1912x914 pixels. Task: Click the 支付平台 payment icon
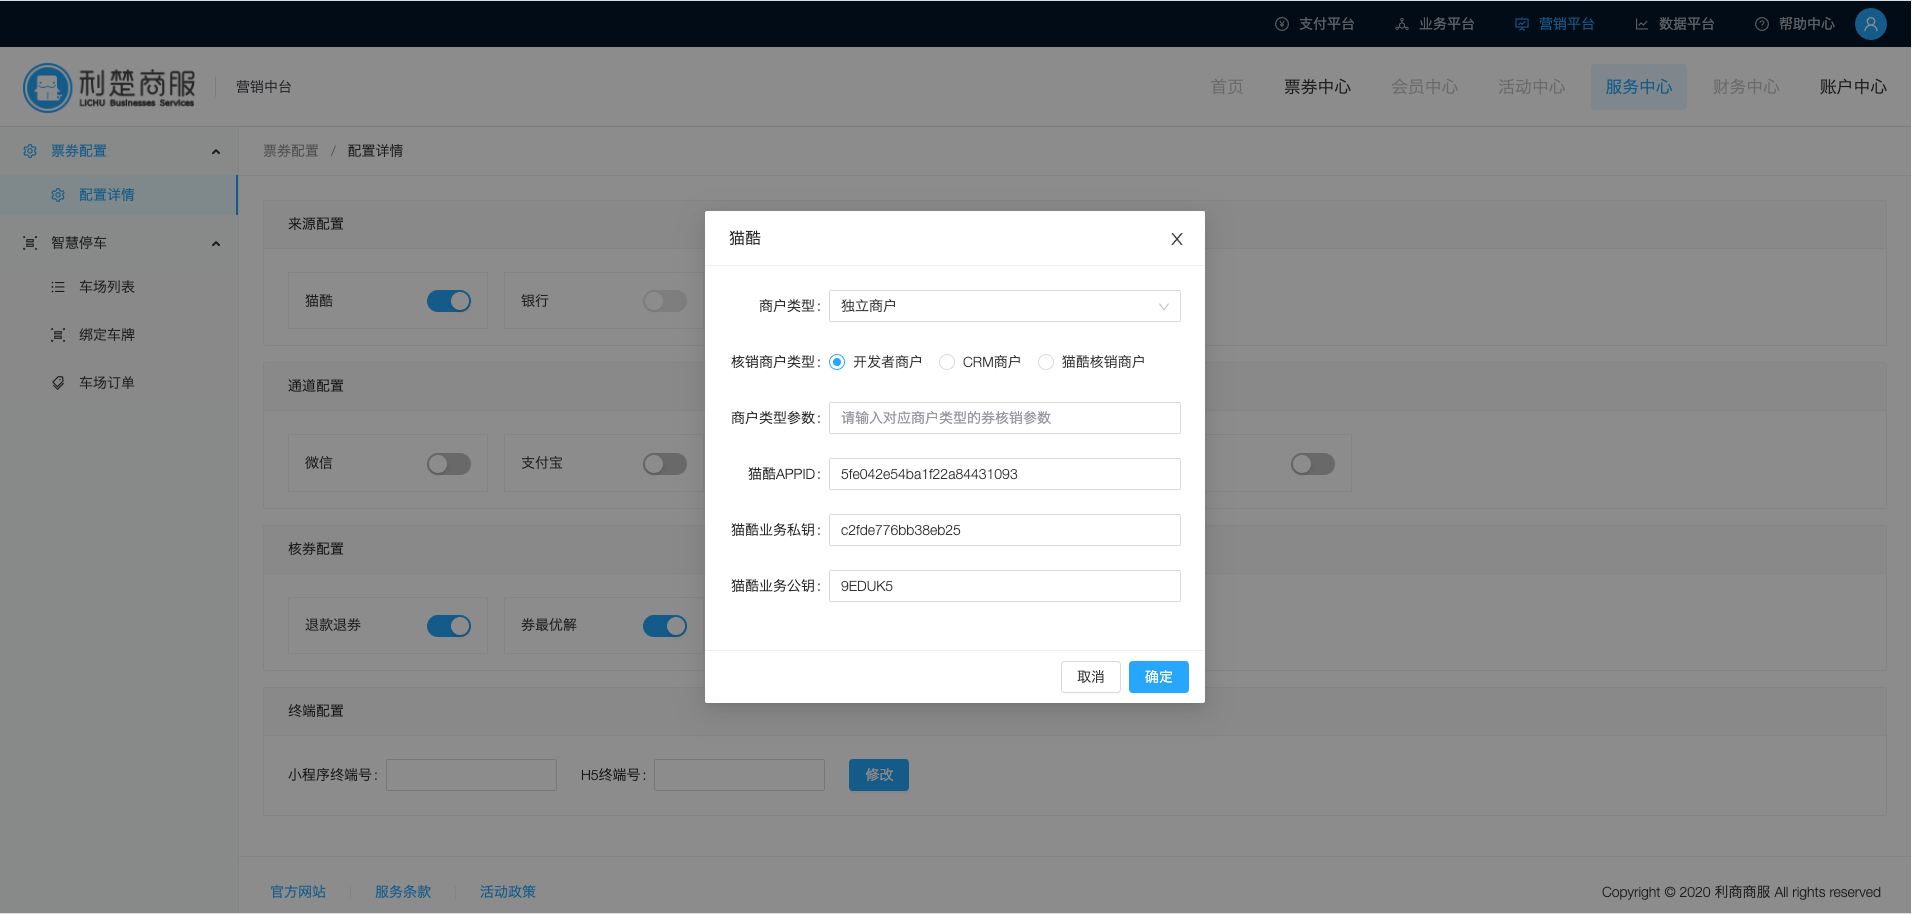pos(1282,24)
